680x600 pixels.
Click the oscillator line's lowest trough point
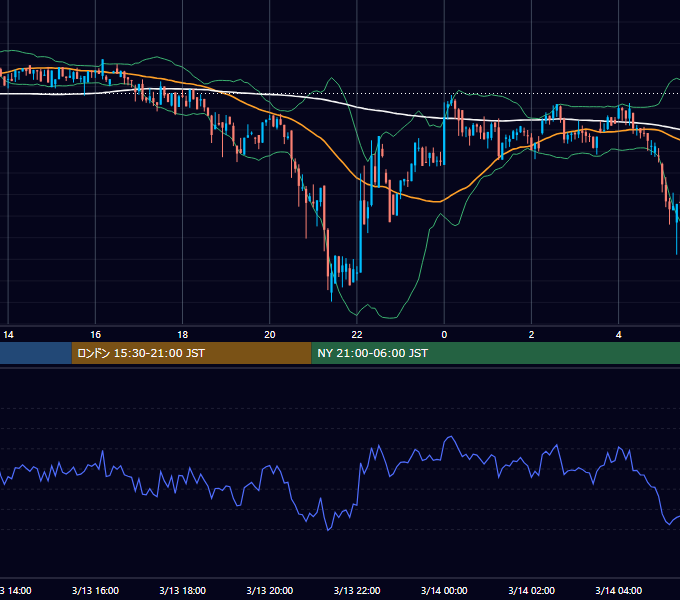pyautogui.click(x=328, y=530)
